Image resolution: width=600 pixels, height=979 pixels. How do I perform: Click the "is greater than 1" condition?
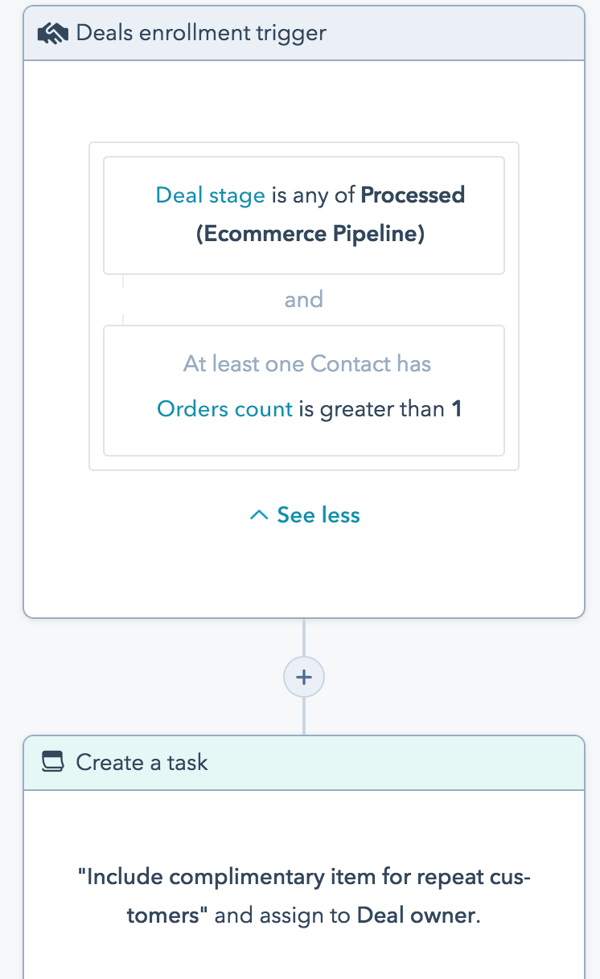pos(380,408)
